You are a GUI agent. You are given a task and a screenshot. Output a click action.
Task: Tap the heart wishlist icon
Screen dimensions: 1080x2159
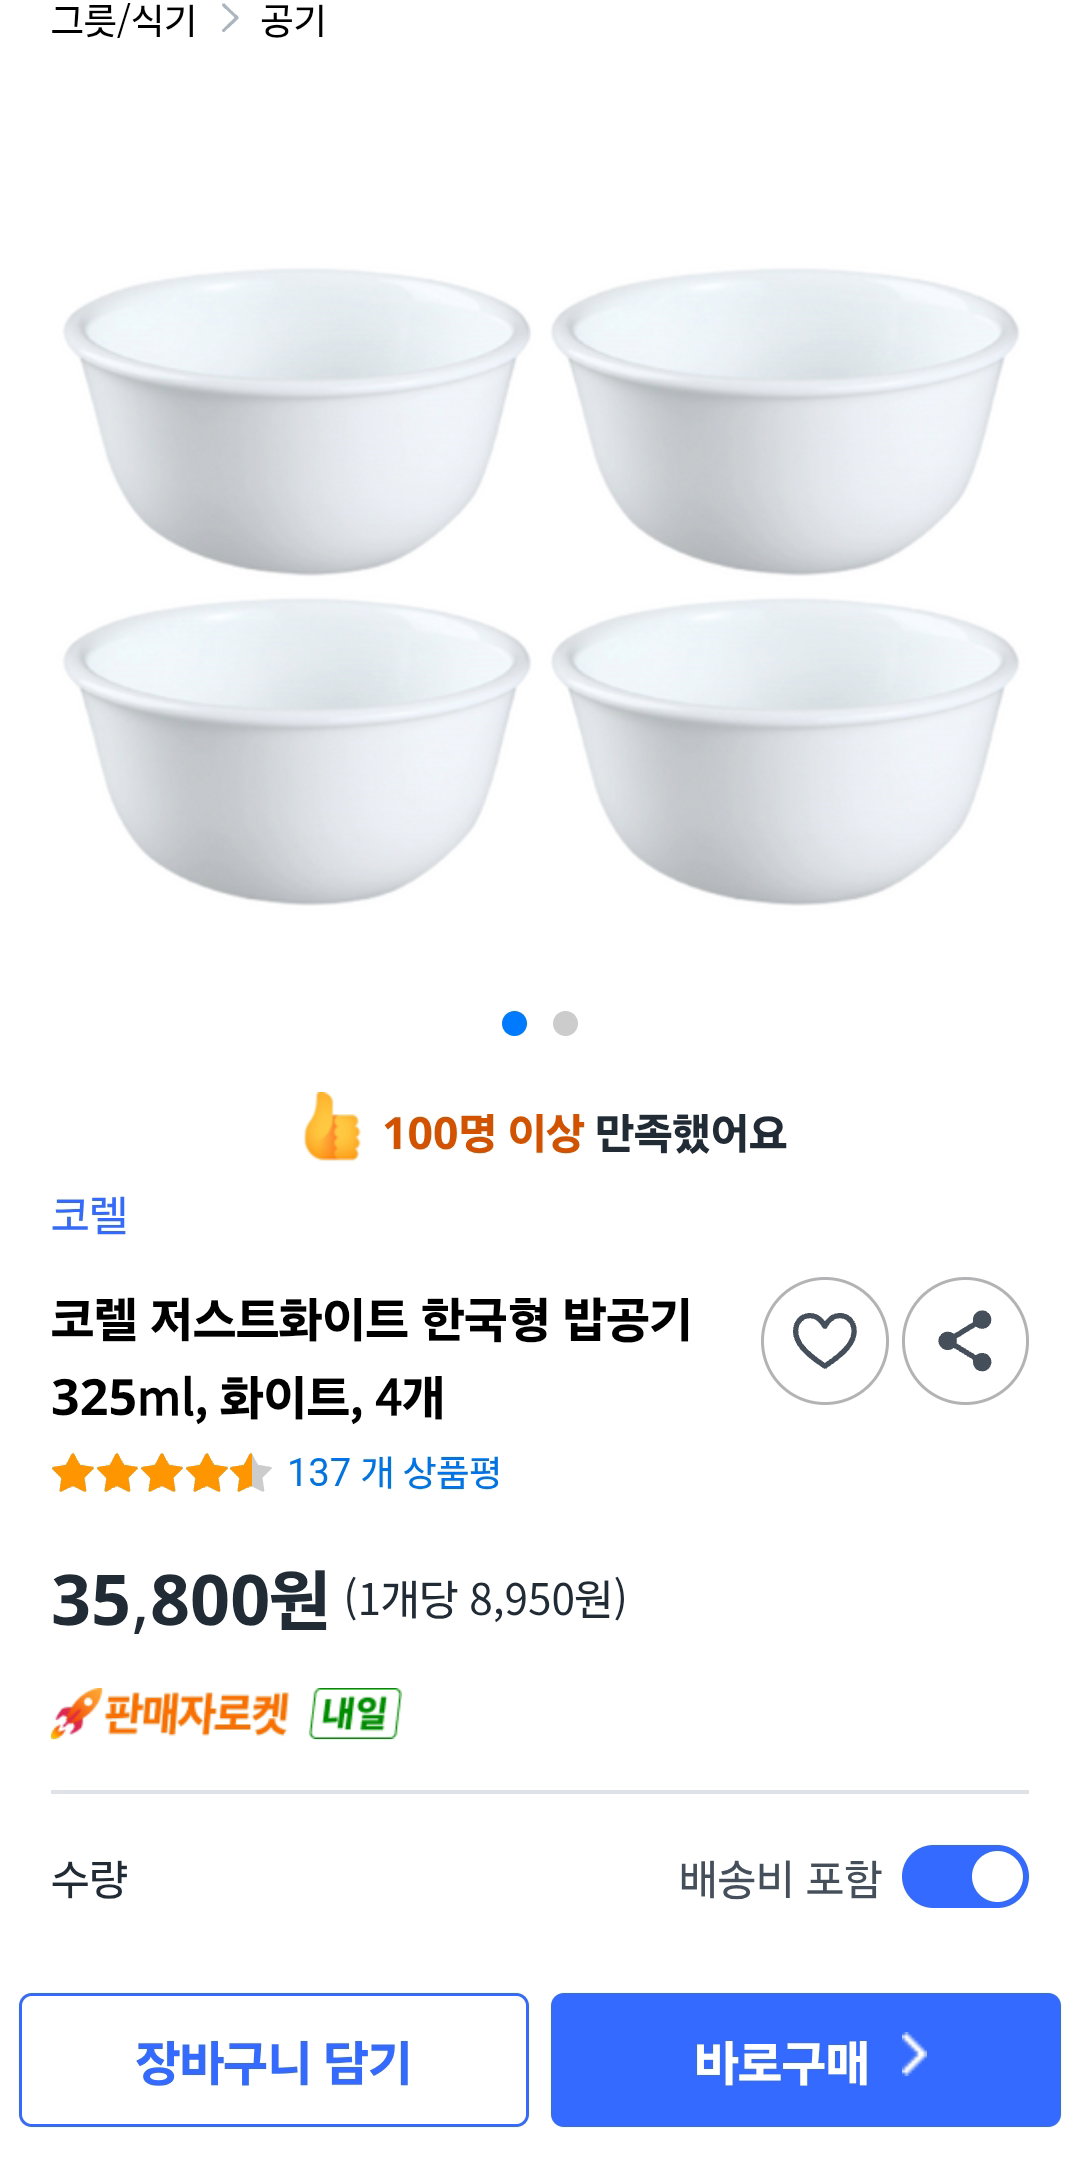pos(824,1341)
